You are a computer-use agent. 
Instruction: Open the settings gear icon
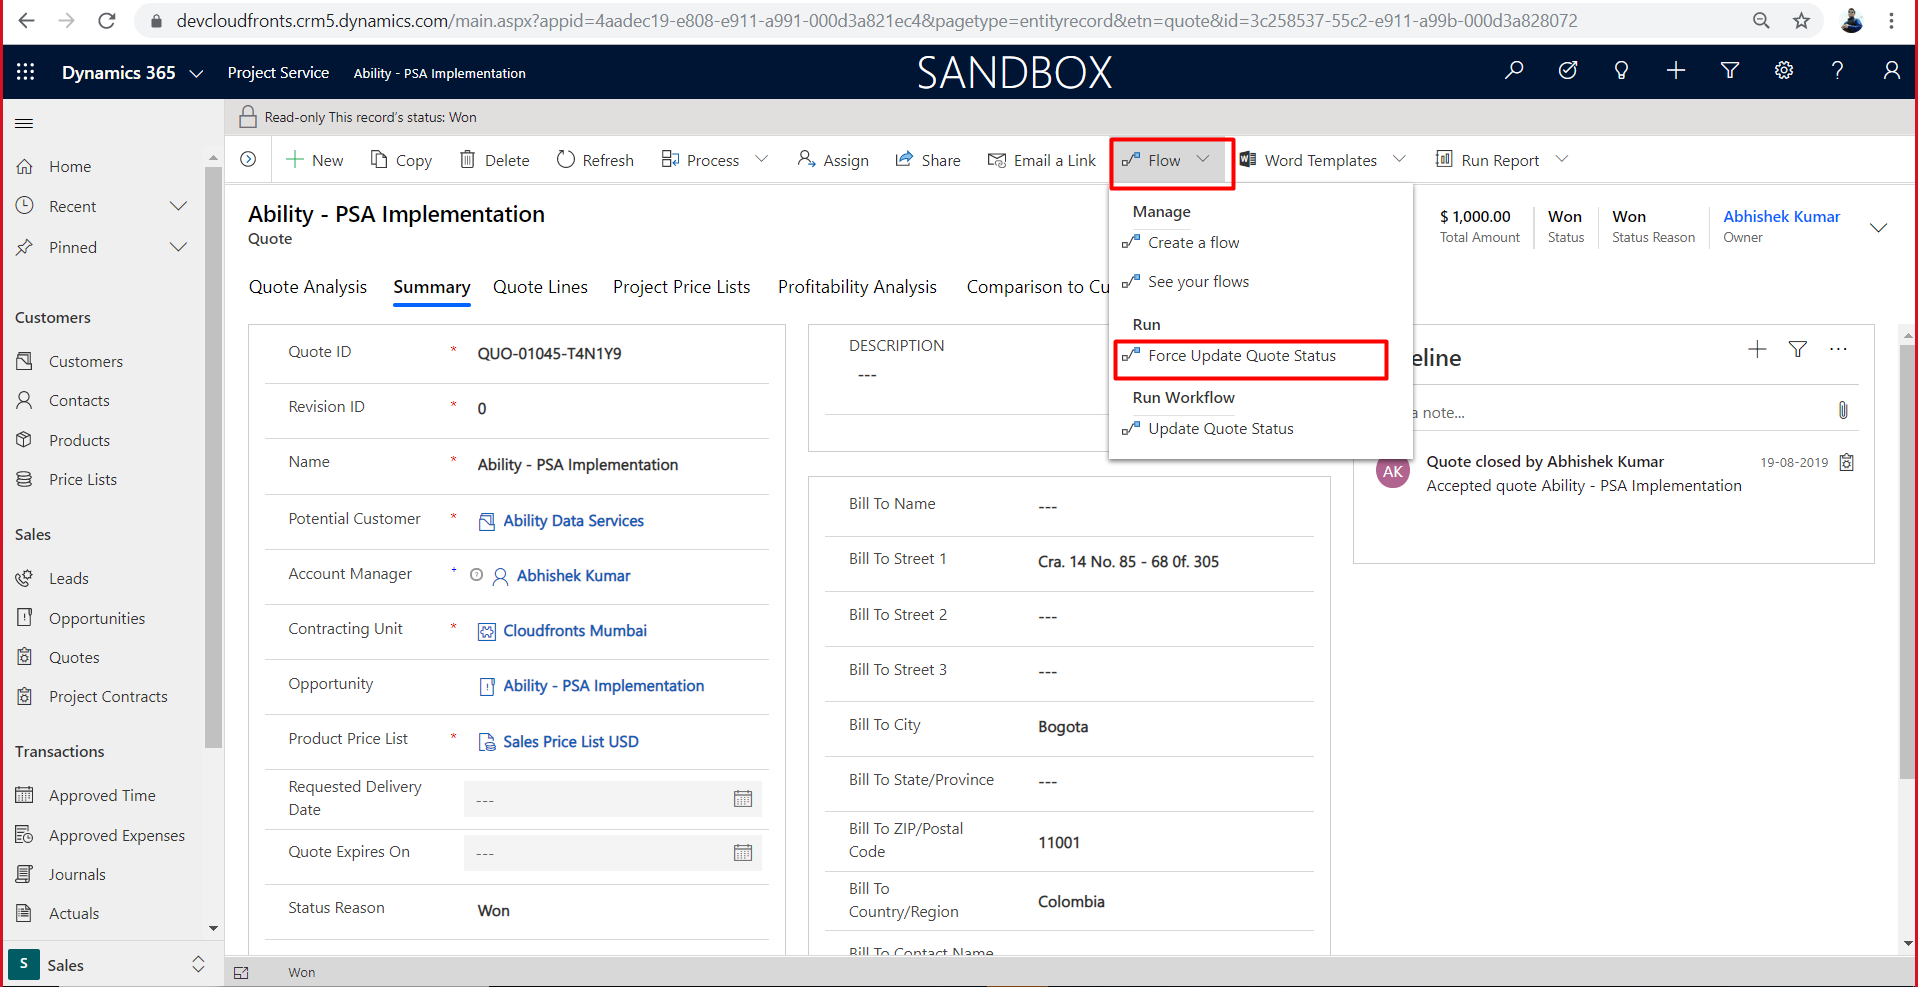click(1784, 70)
